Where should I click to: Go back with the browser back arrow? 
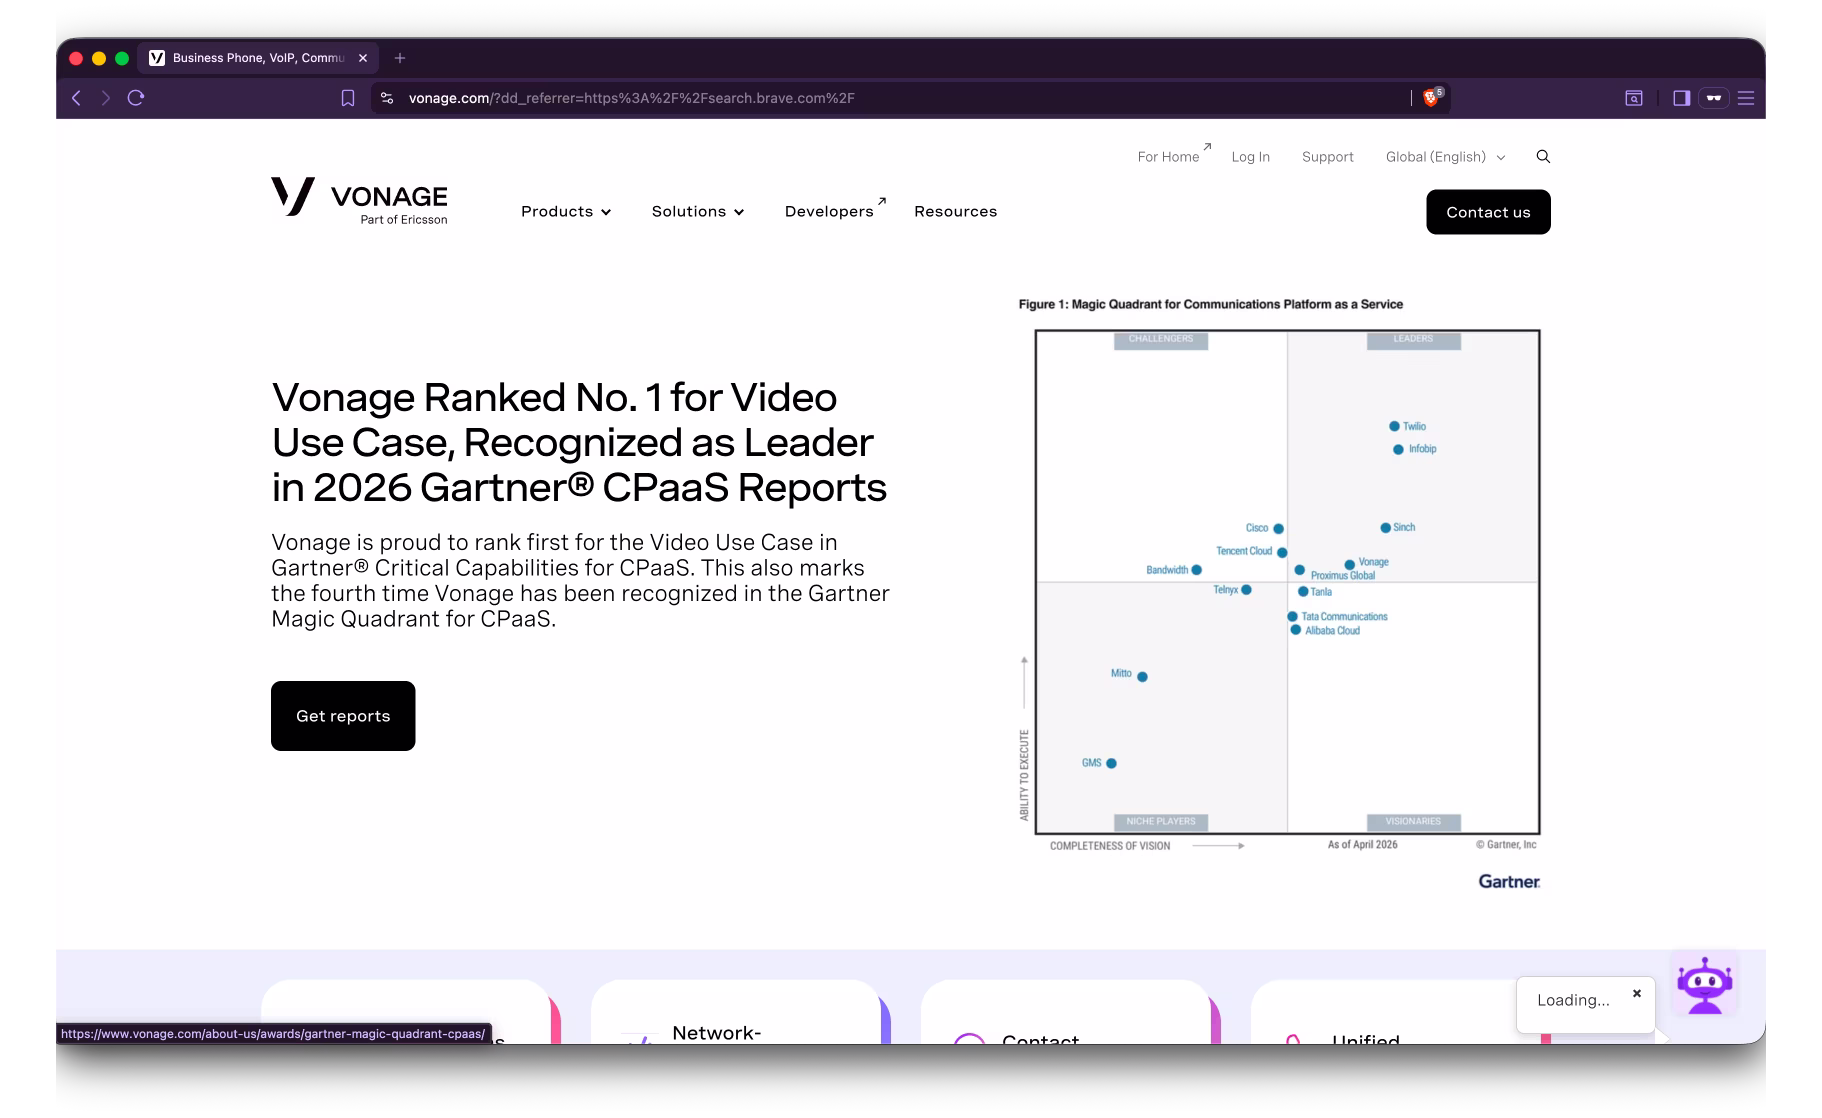pos(76,98)
